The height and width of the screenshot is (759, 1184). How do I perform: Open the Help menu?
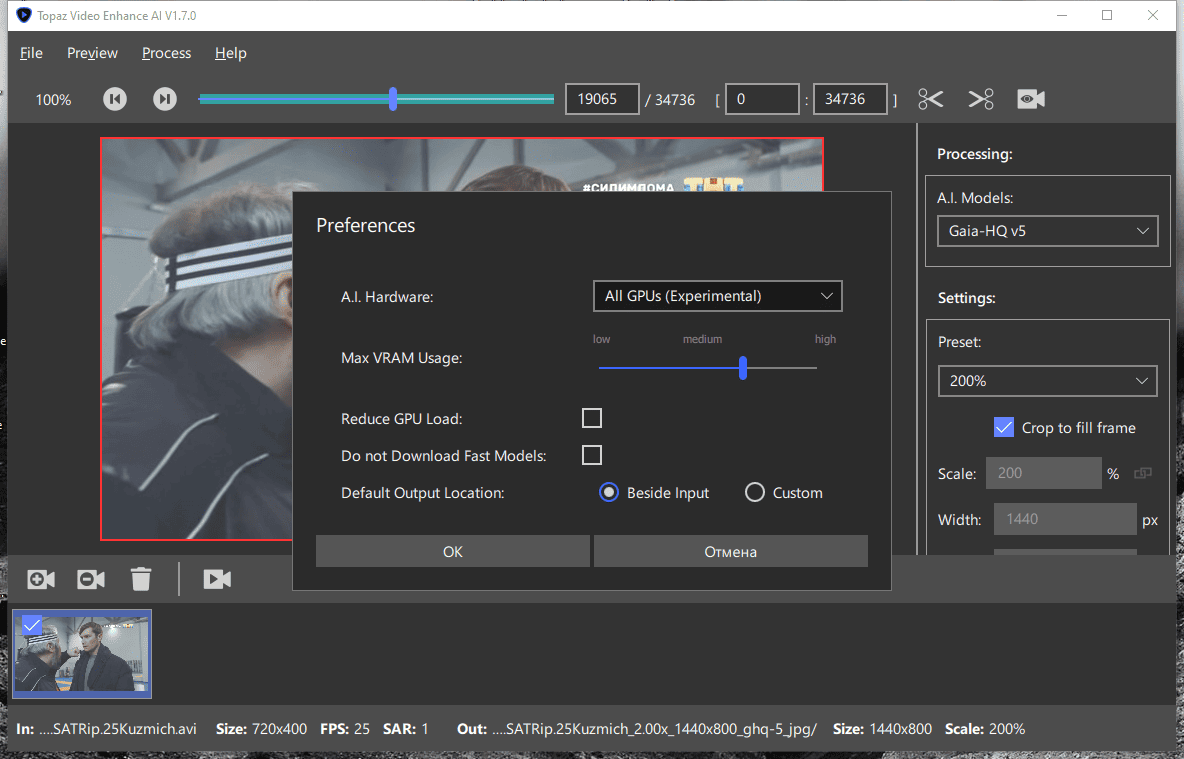coord(230,53)
